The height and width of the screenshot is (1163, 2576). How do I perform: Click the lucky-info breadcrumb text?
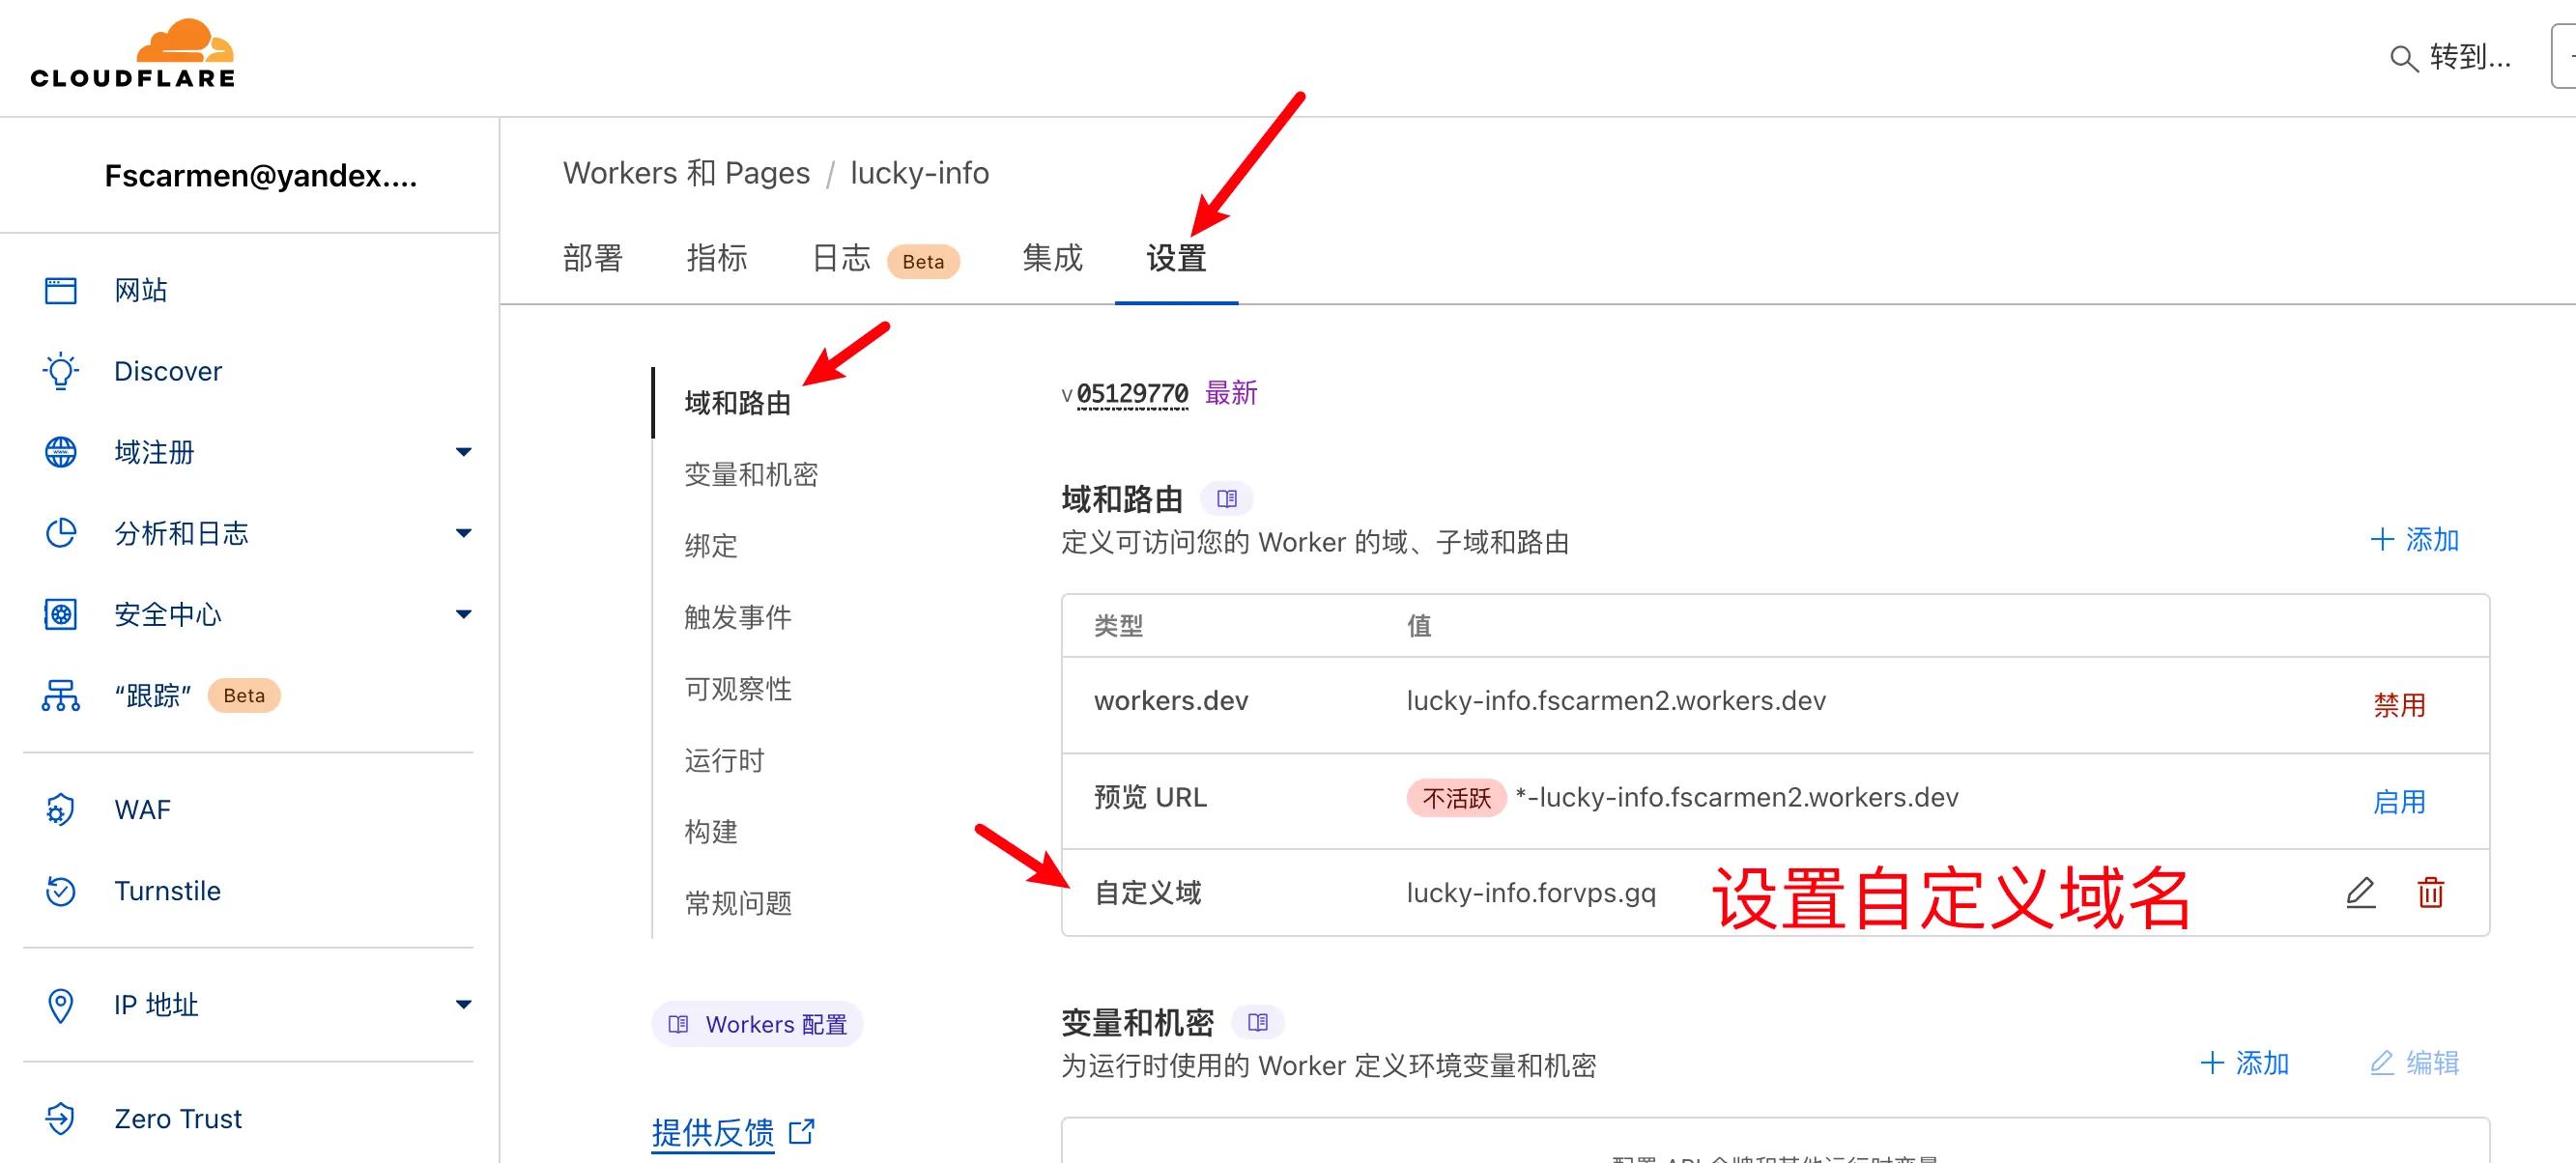[x=919, y=173]
